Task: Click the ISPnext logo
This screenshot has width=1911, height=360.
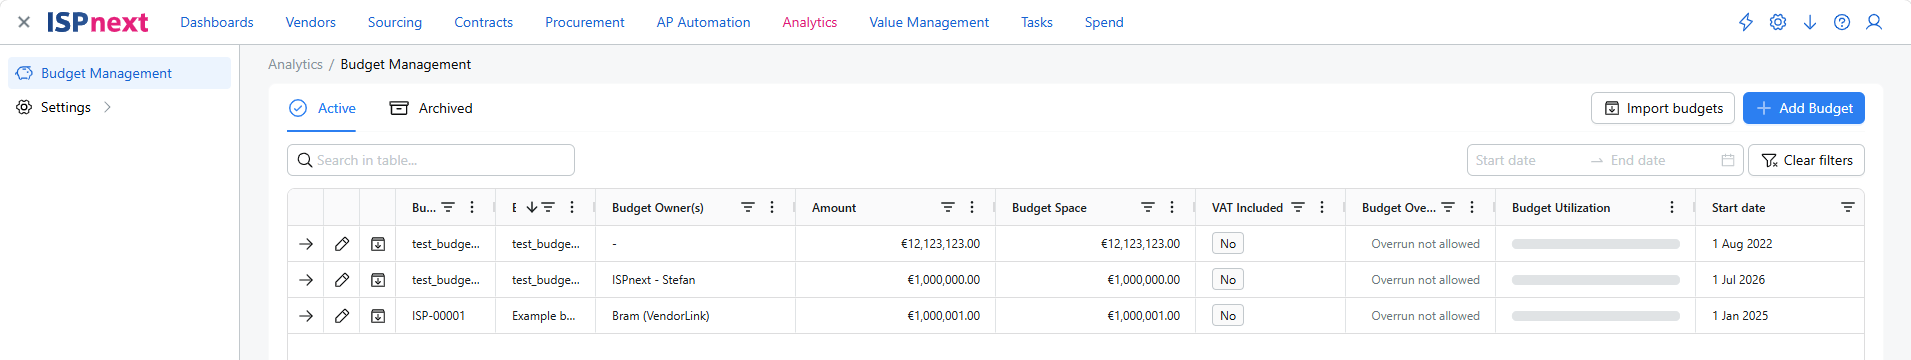Action: [x=97, y=22]
